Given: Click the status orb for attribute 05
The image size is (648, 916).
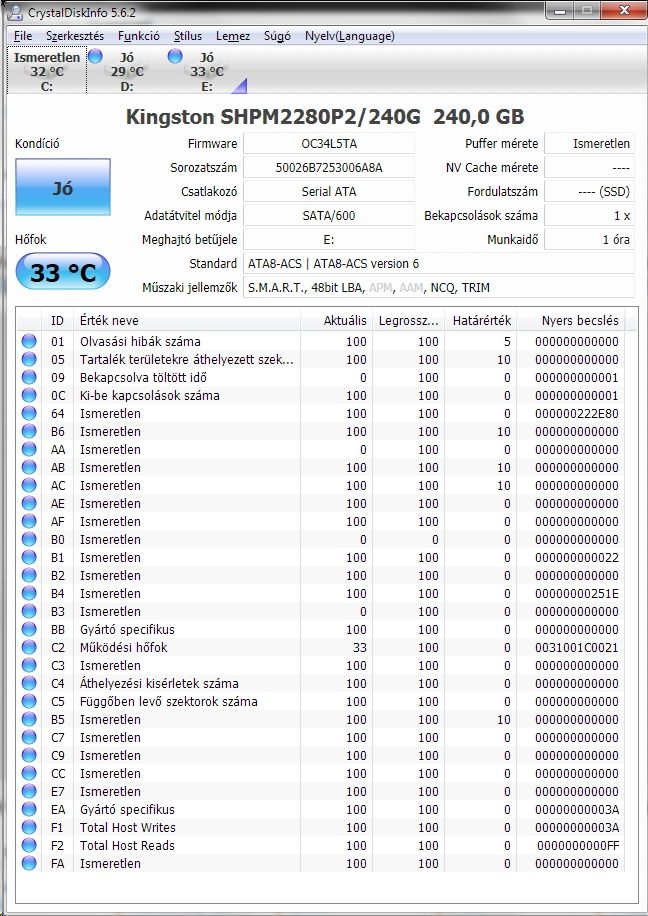Looking at the screenshot, I should [29, 359].
